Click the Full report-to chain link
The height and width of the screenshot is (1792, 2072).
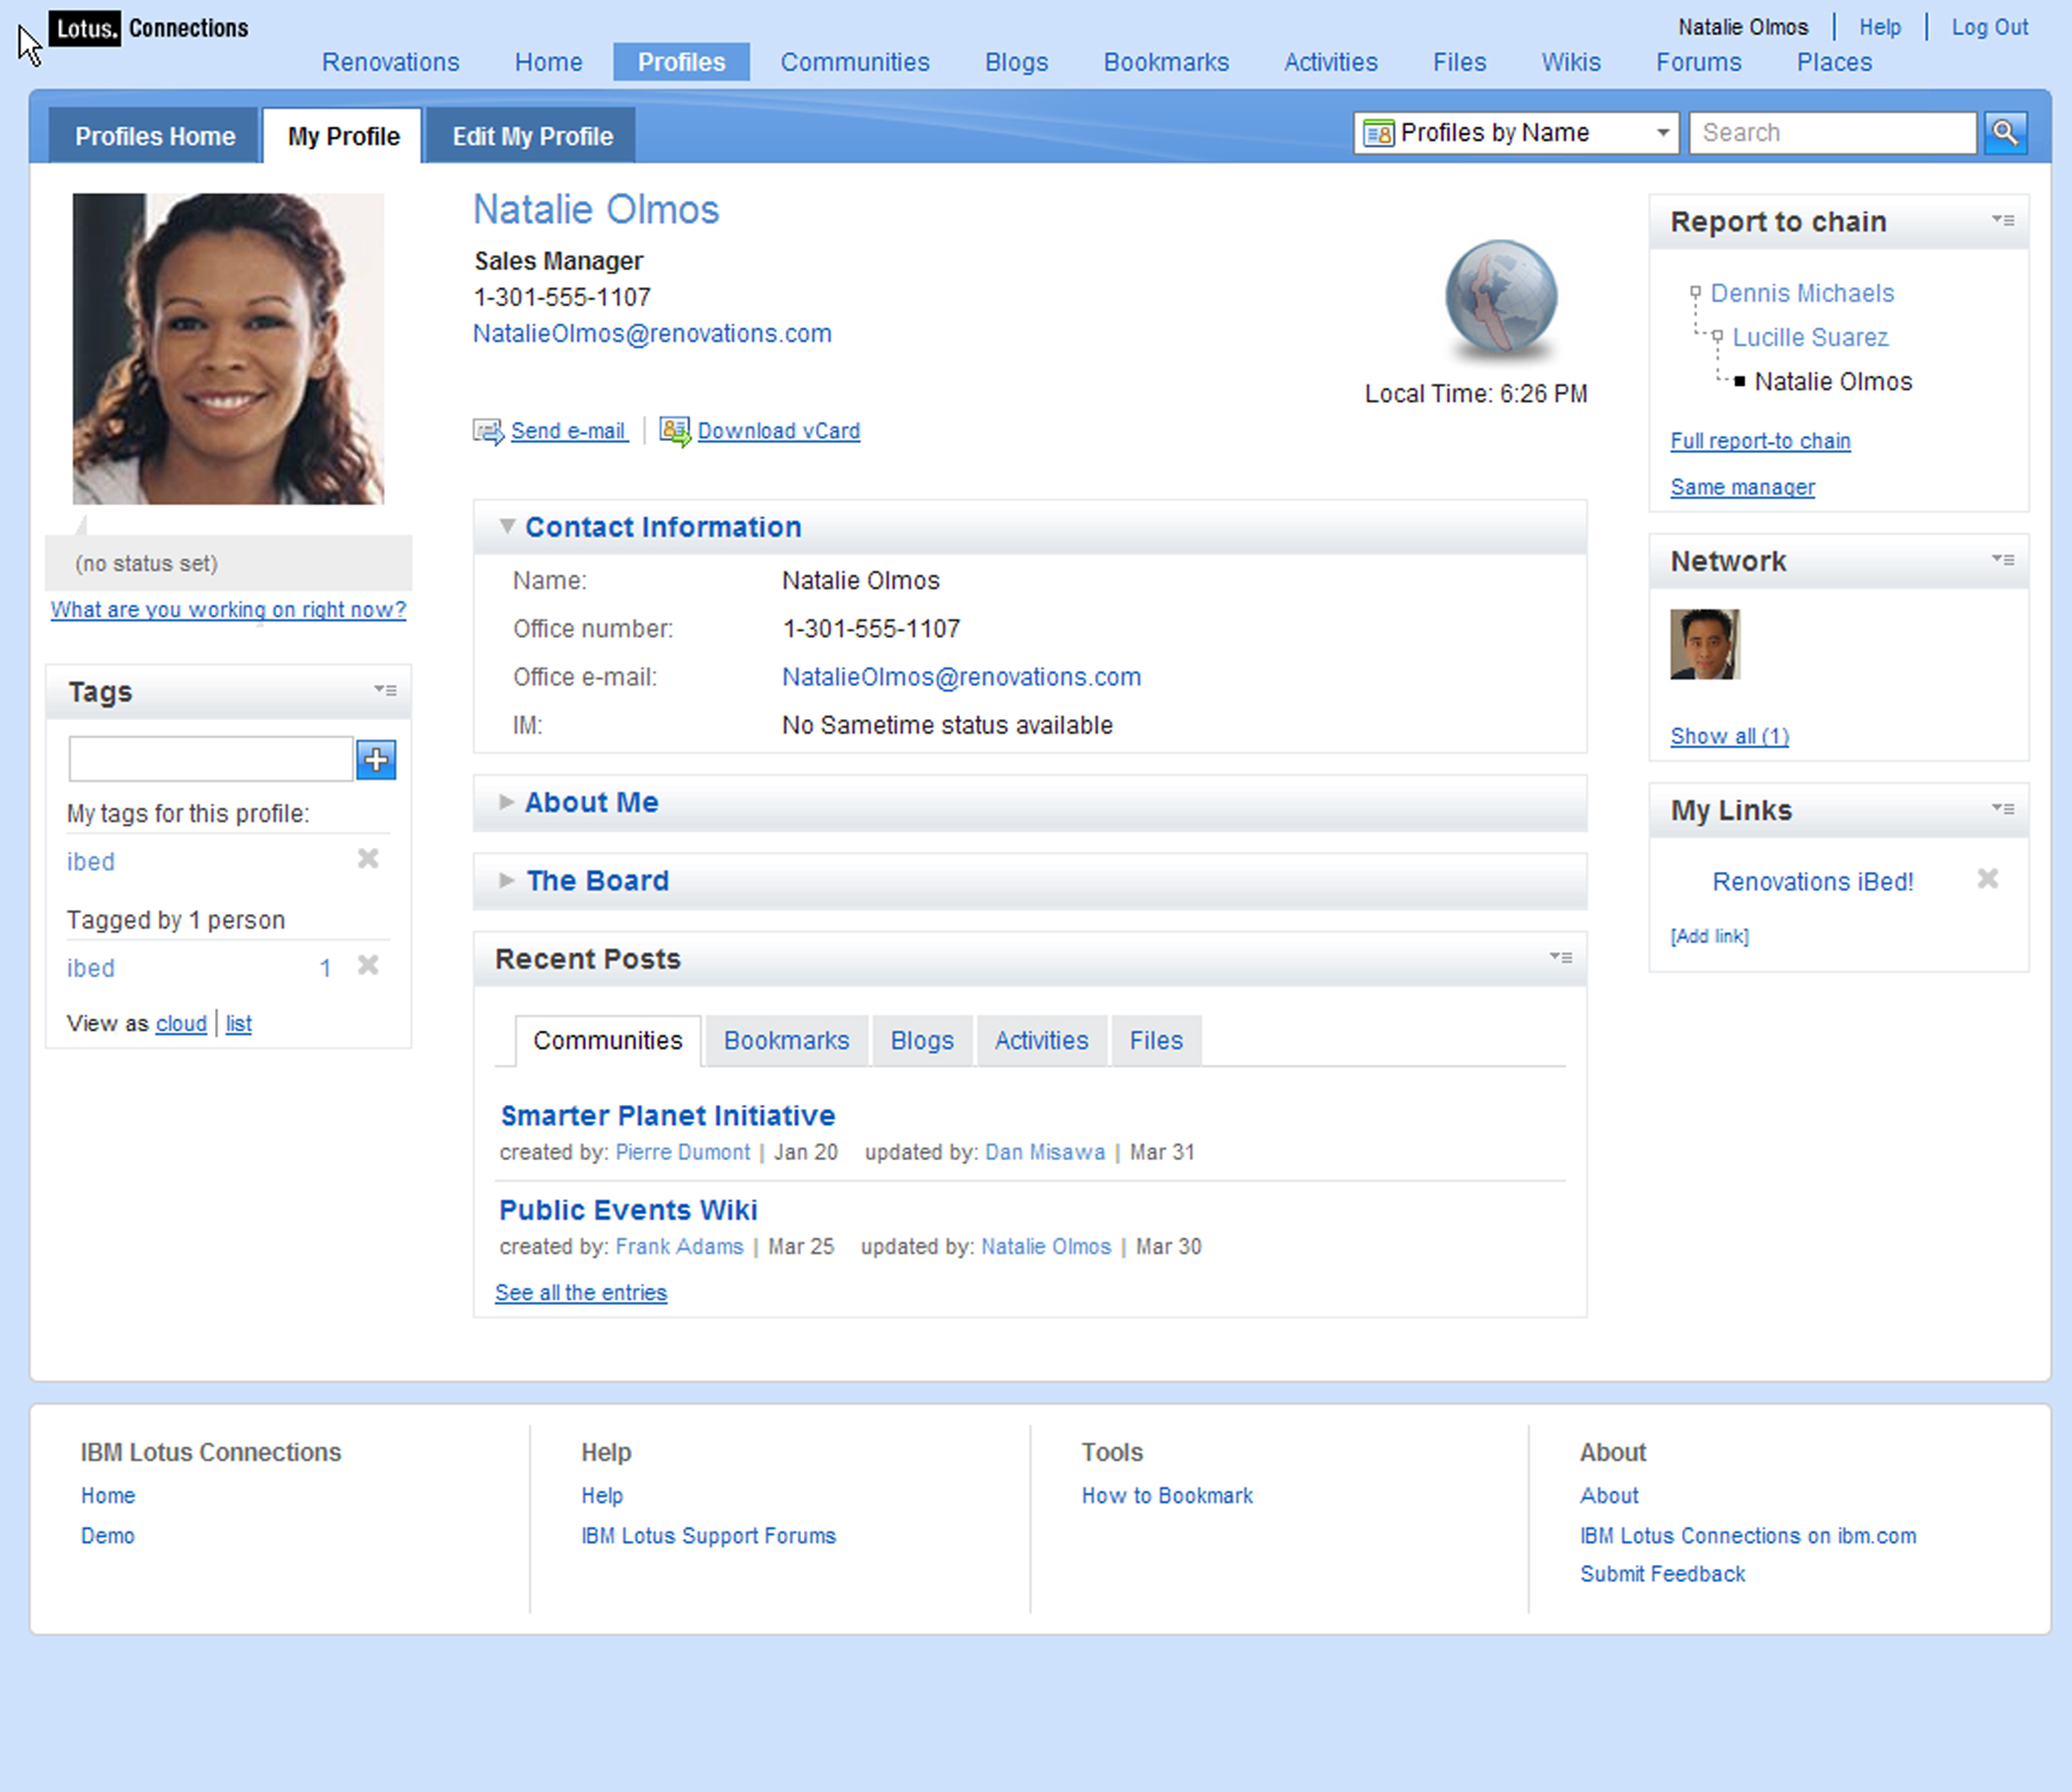click(1760, 441)
